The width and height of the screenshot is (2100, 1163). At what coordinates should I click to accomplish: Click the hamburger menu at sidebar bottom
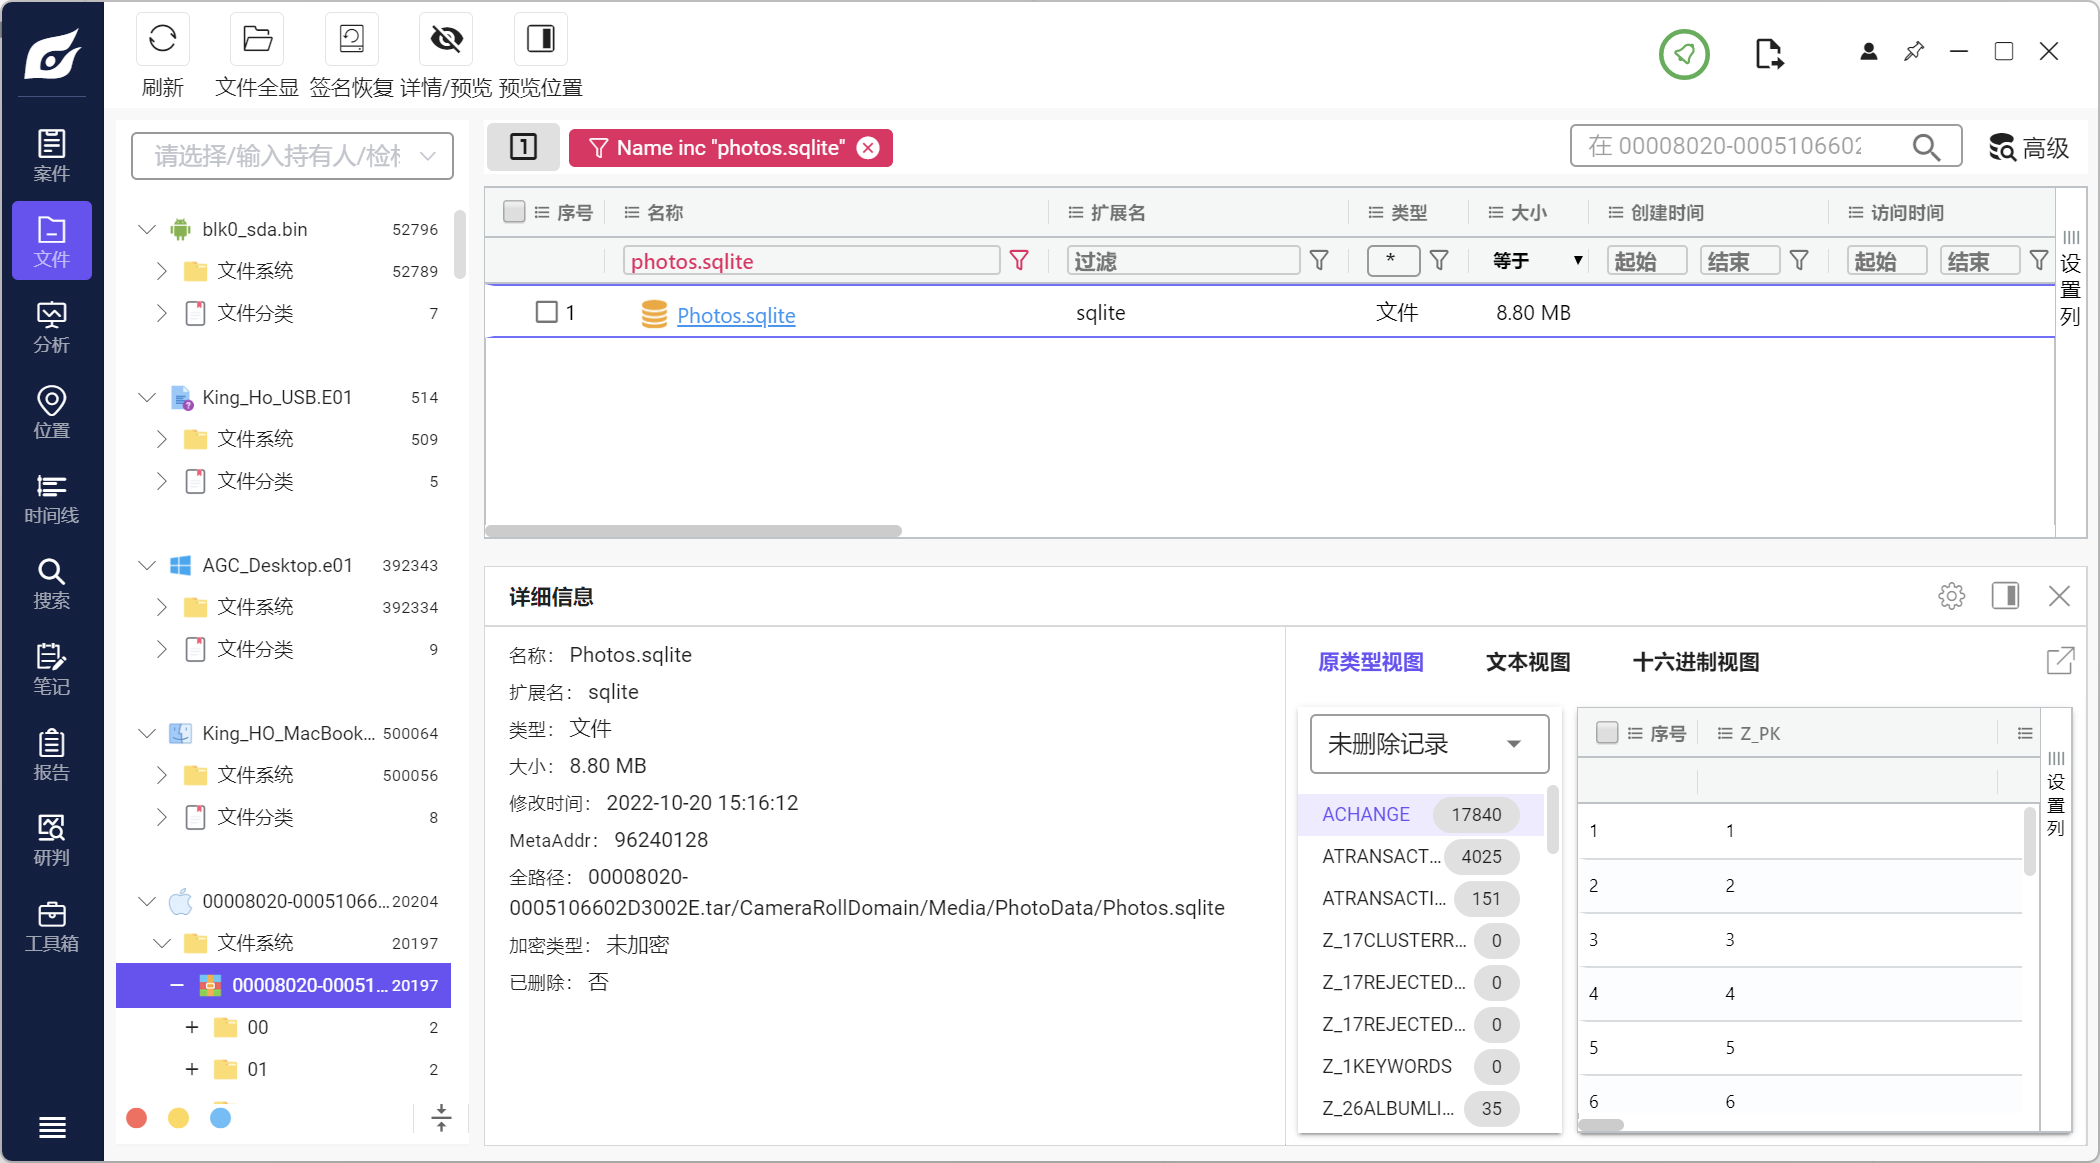pos(52,1127)
